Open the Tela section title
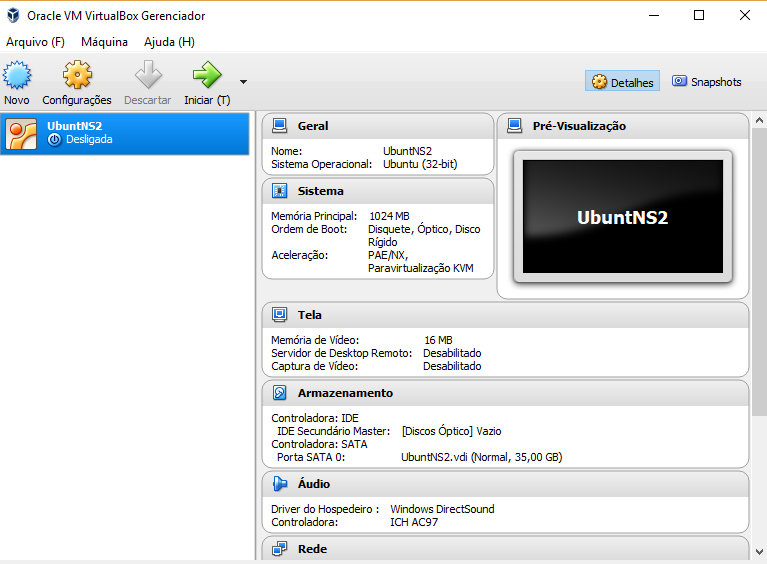Screen dimensions: 767x564 click(x=310, y=315)
